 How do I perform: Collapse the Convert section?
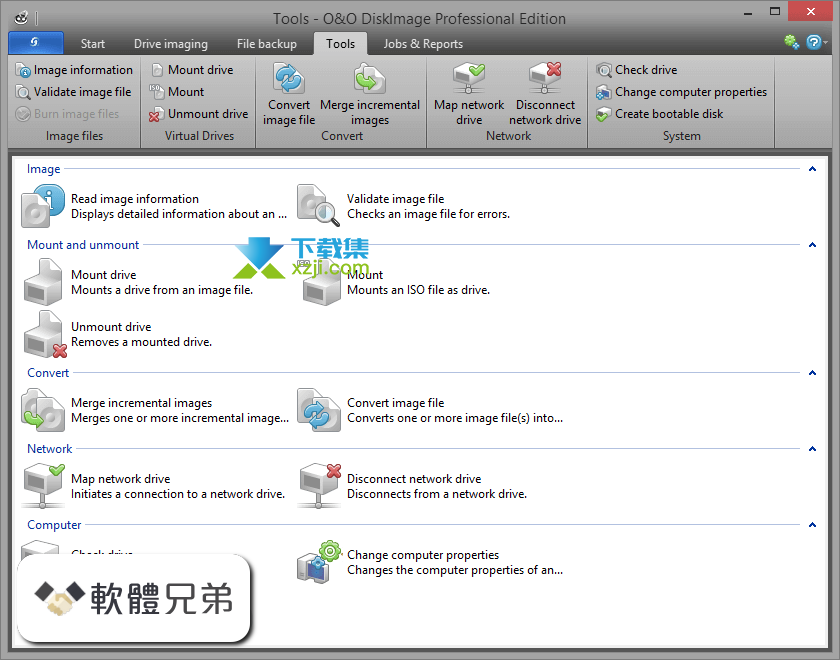click(812, 373)
